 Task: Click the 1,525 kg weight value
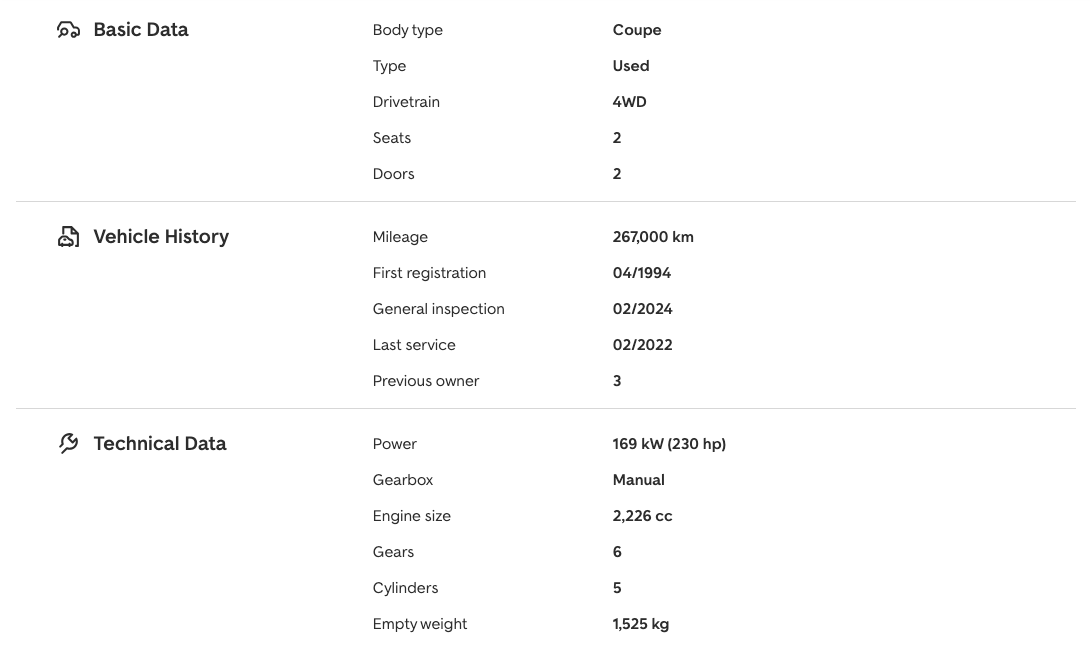pyautogui.click(x=641, y=624)
